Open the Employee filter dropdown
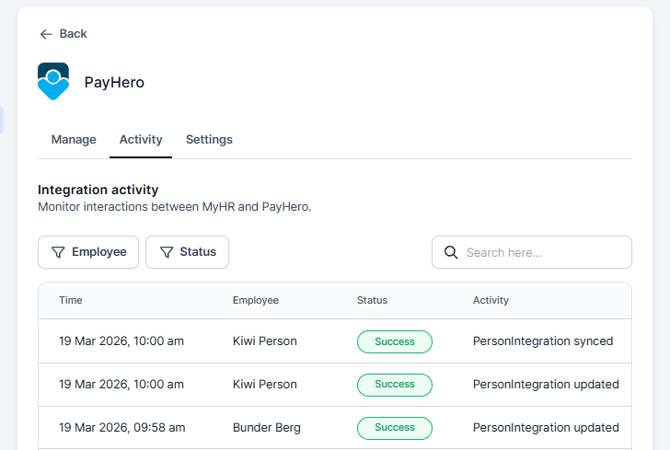 [x=88, y=253]
